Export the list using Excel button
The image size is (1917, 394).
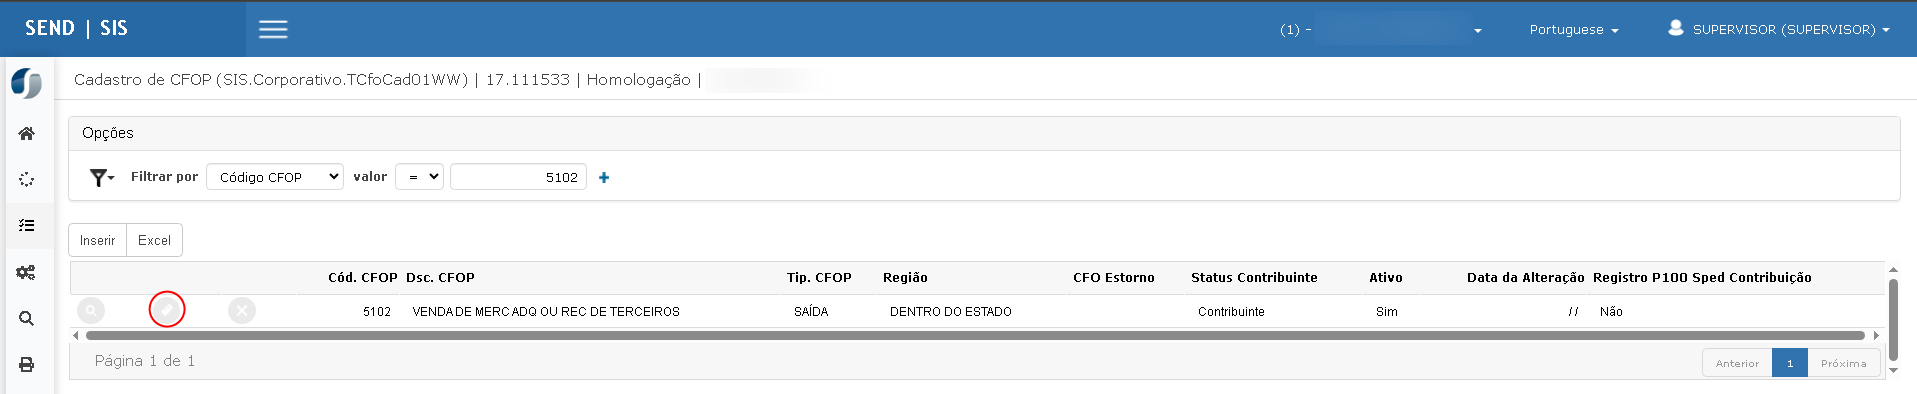coord(154,240)
